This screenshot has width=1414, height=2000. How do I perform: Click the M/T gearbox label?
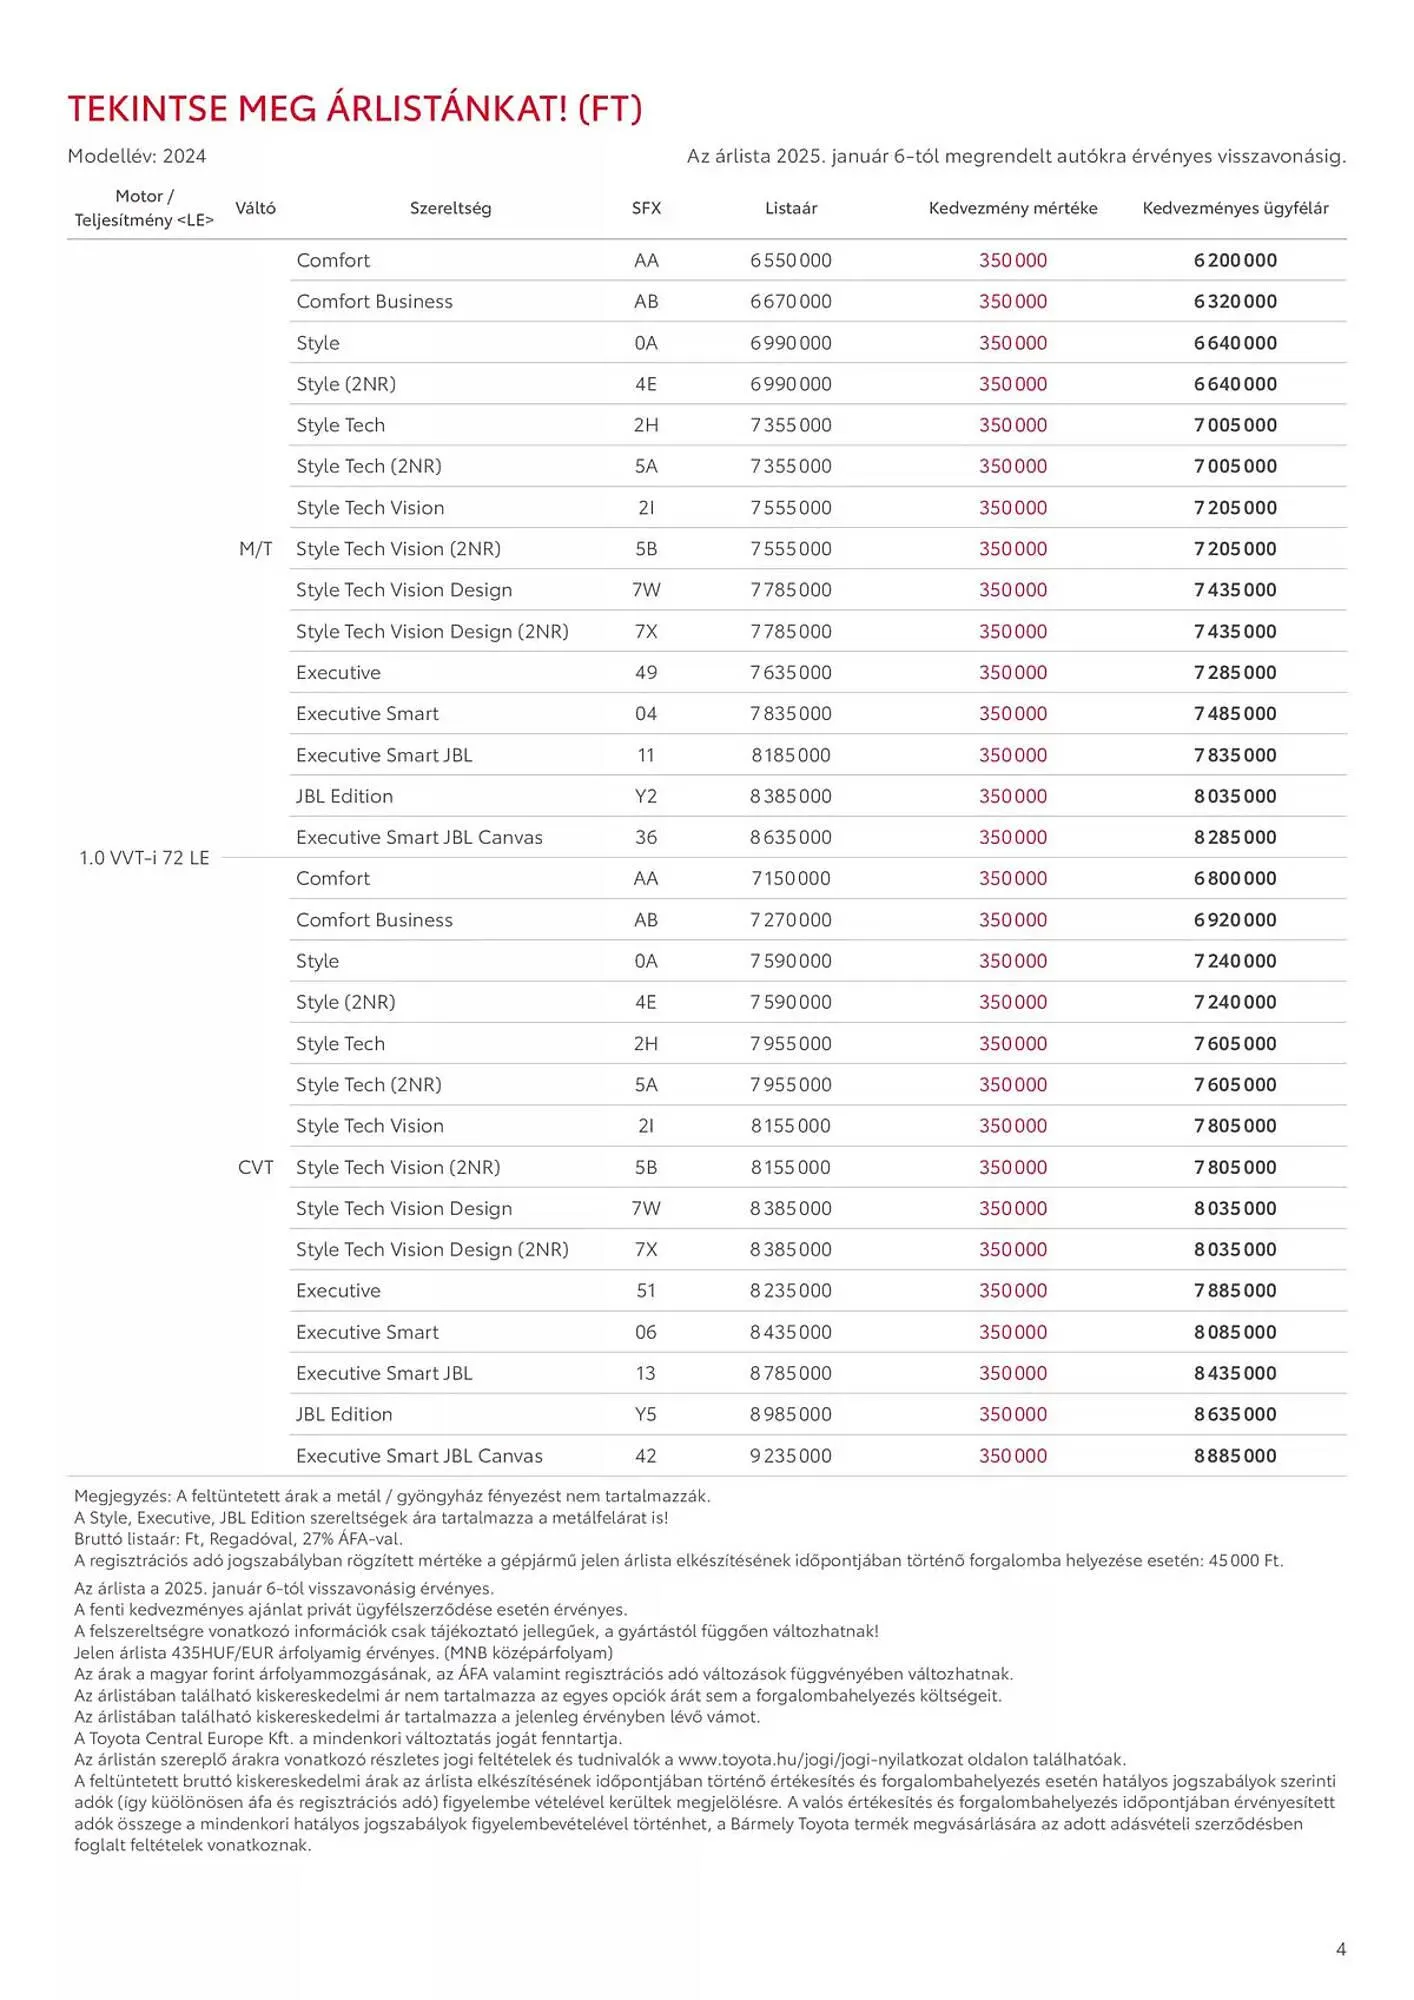point(255,549)
